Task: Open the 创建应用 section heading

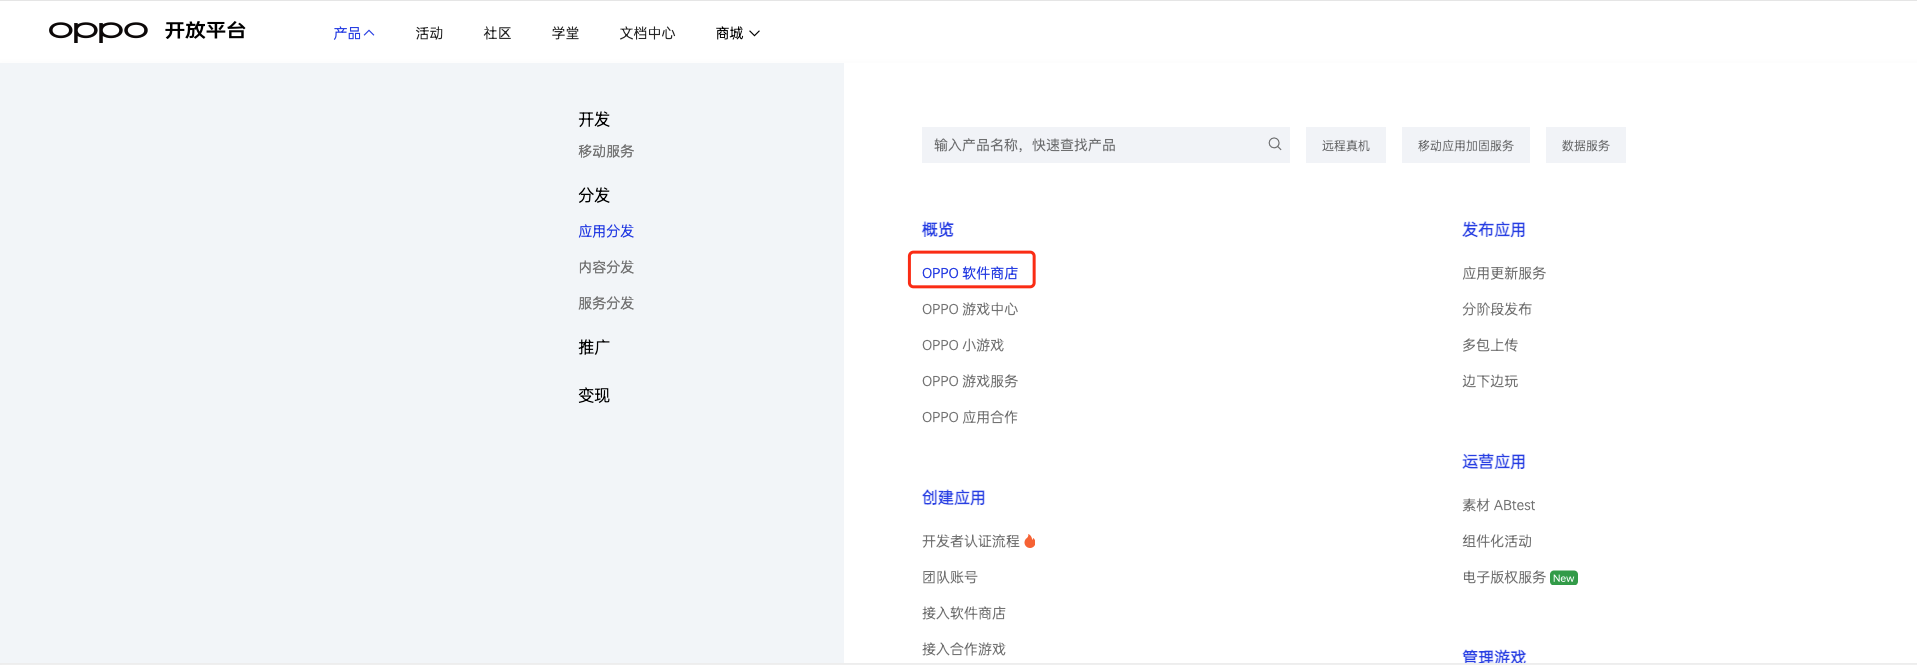Action: coord(954,497)
